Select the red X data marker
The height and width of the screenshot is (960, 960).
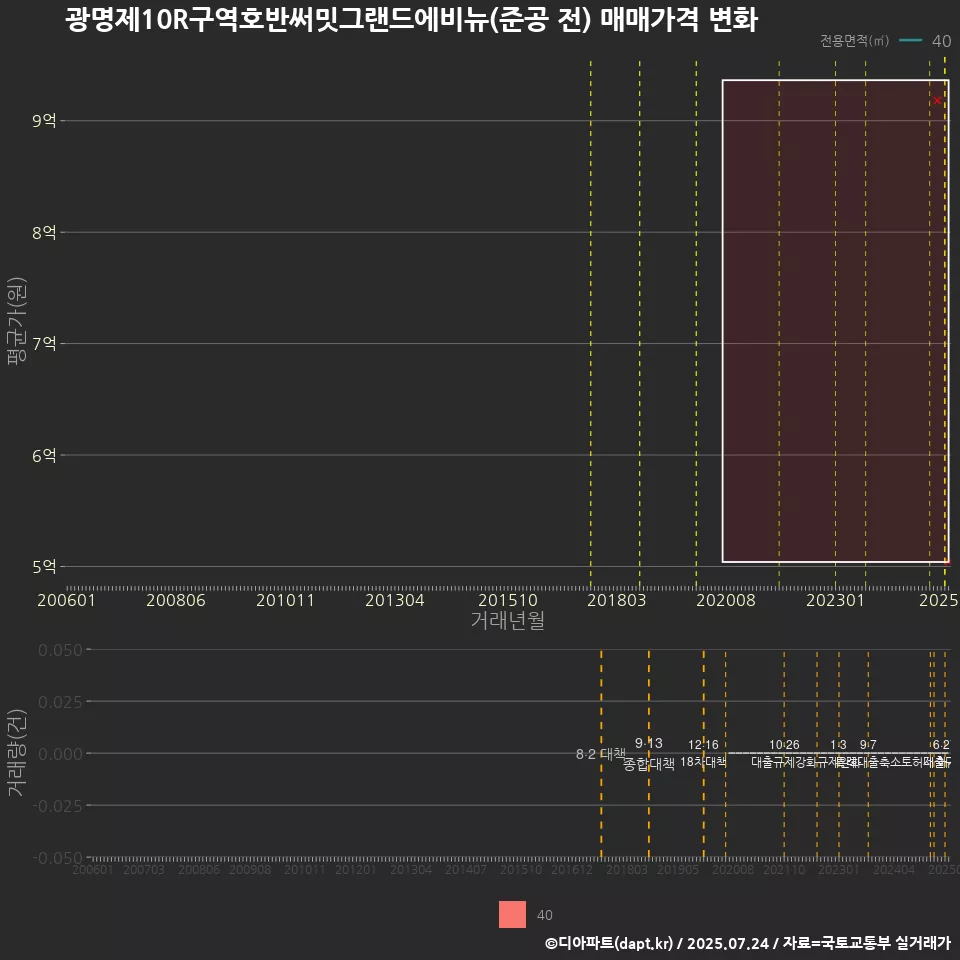pyautogui.click(x=936, y=100)
